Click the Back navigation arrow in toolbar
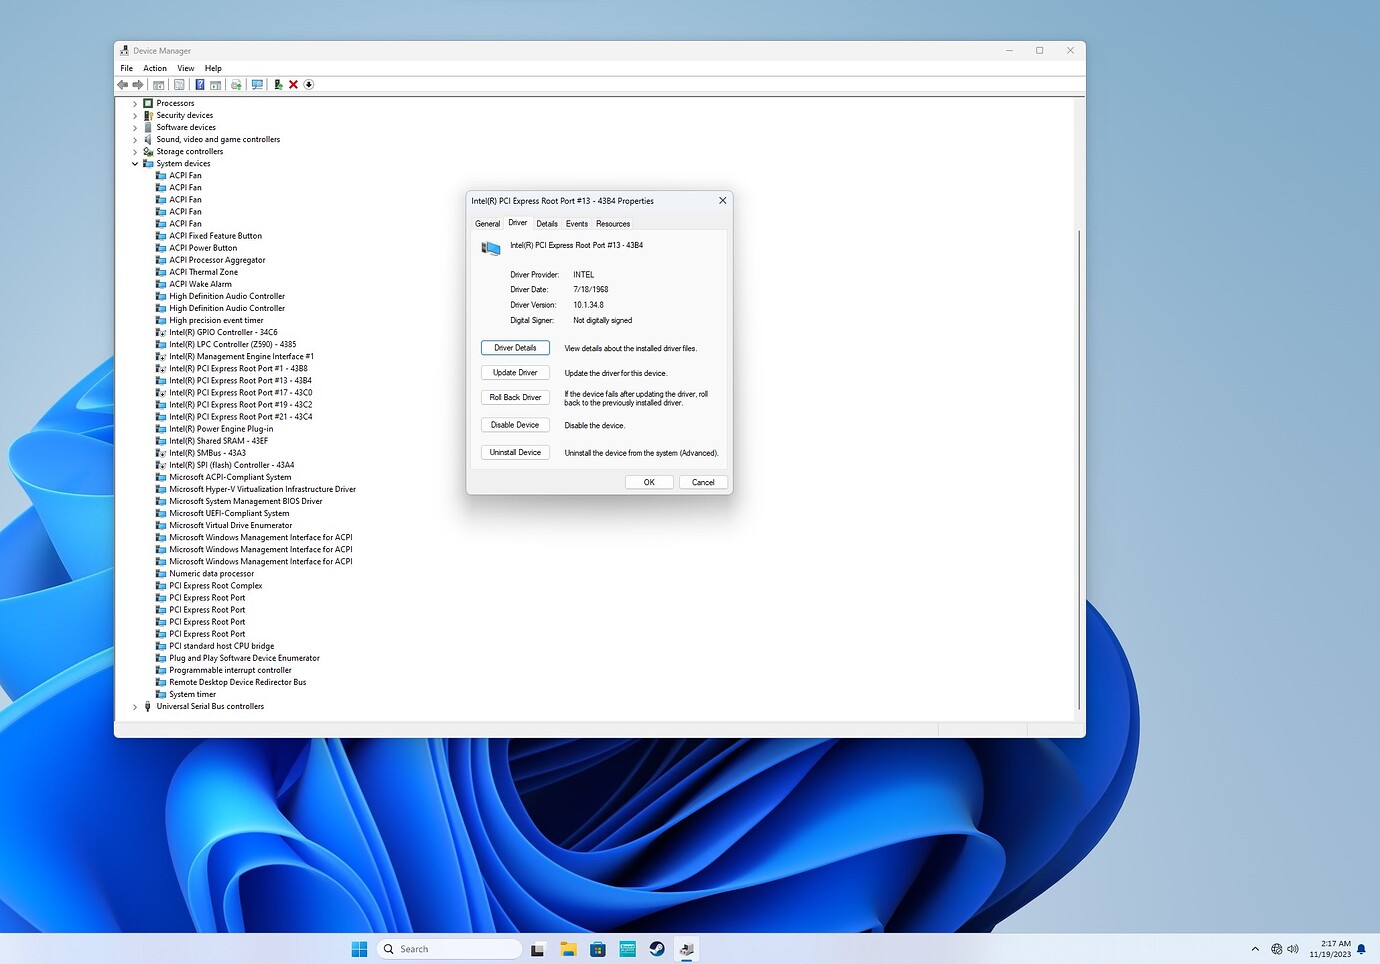Screen dimensions: 1380x964 [122, 85]
